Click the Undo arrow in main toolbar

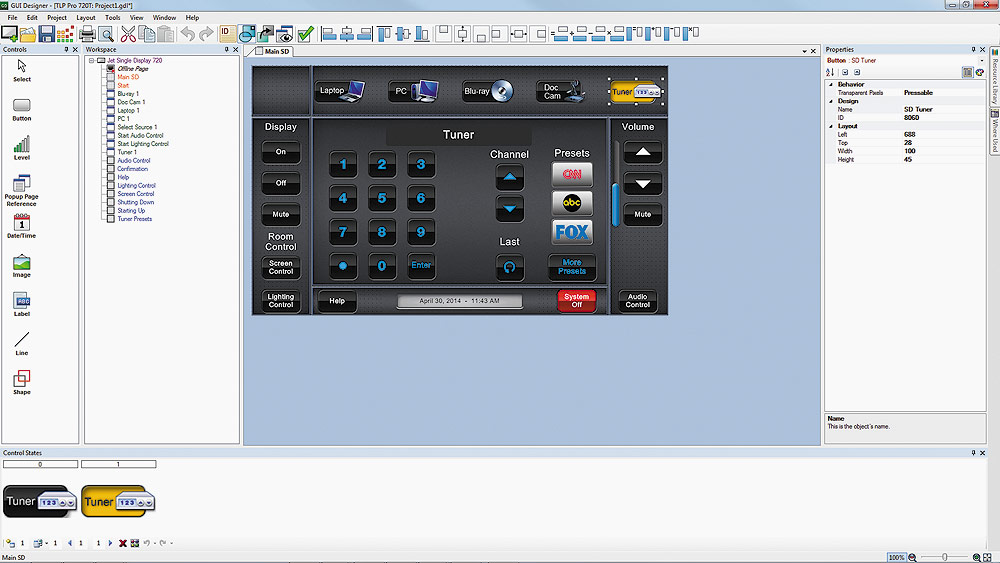point(187,34)
